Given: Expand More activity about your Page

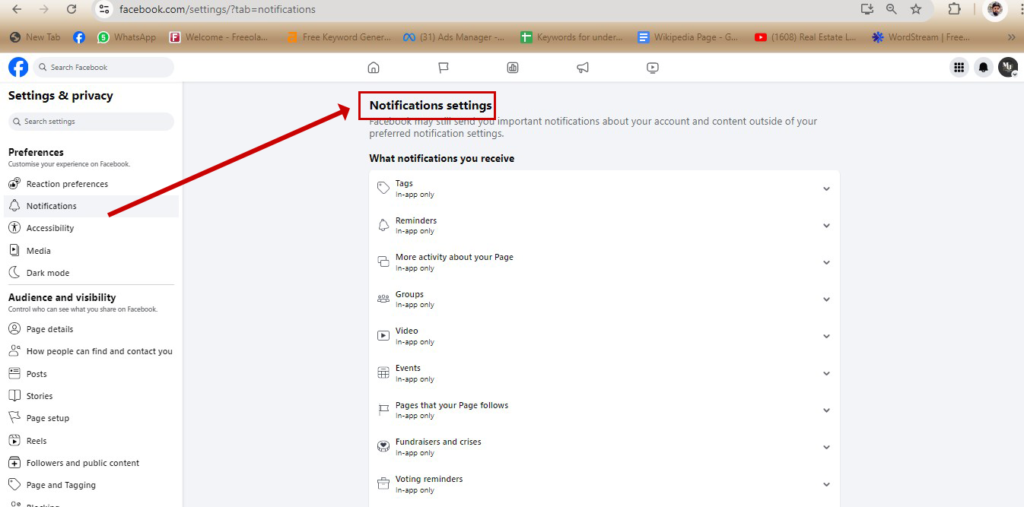Looking at the screenshot, I should pyautogui.click(x=604, y=262).
